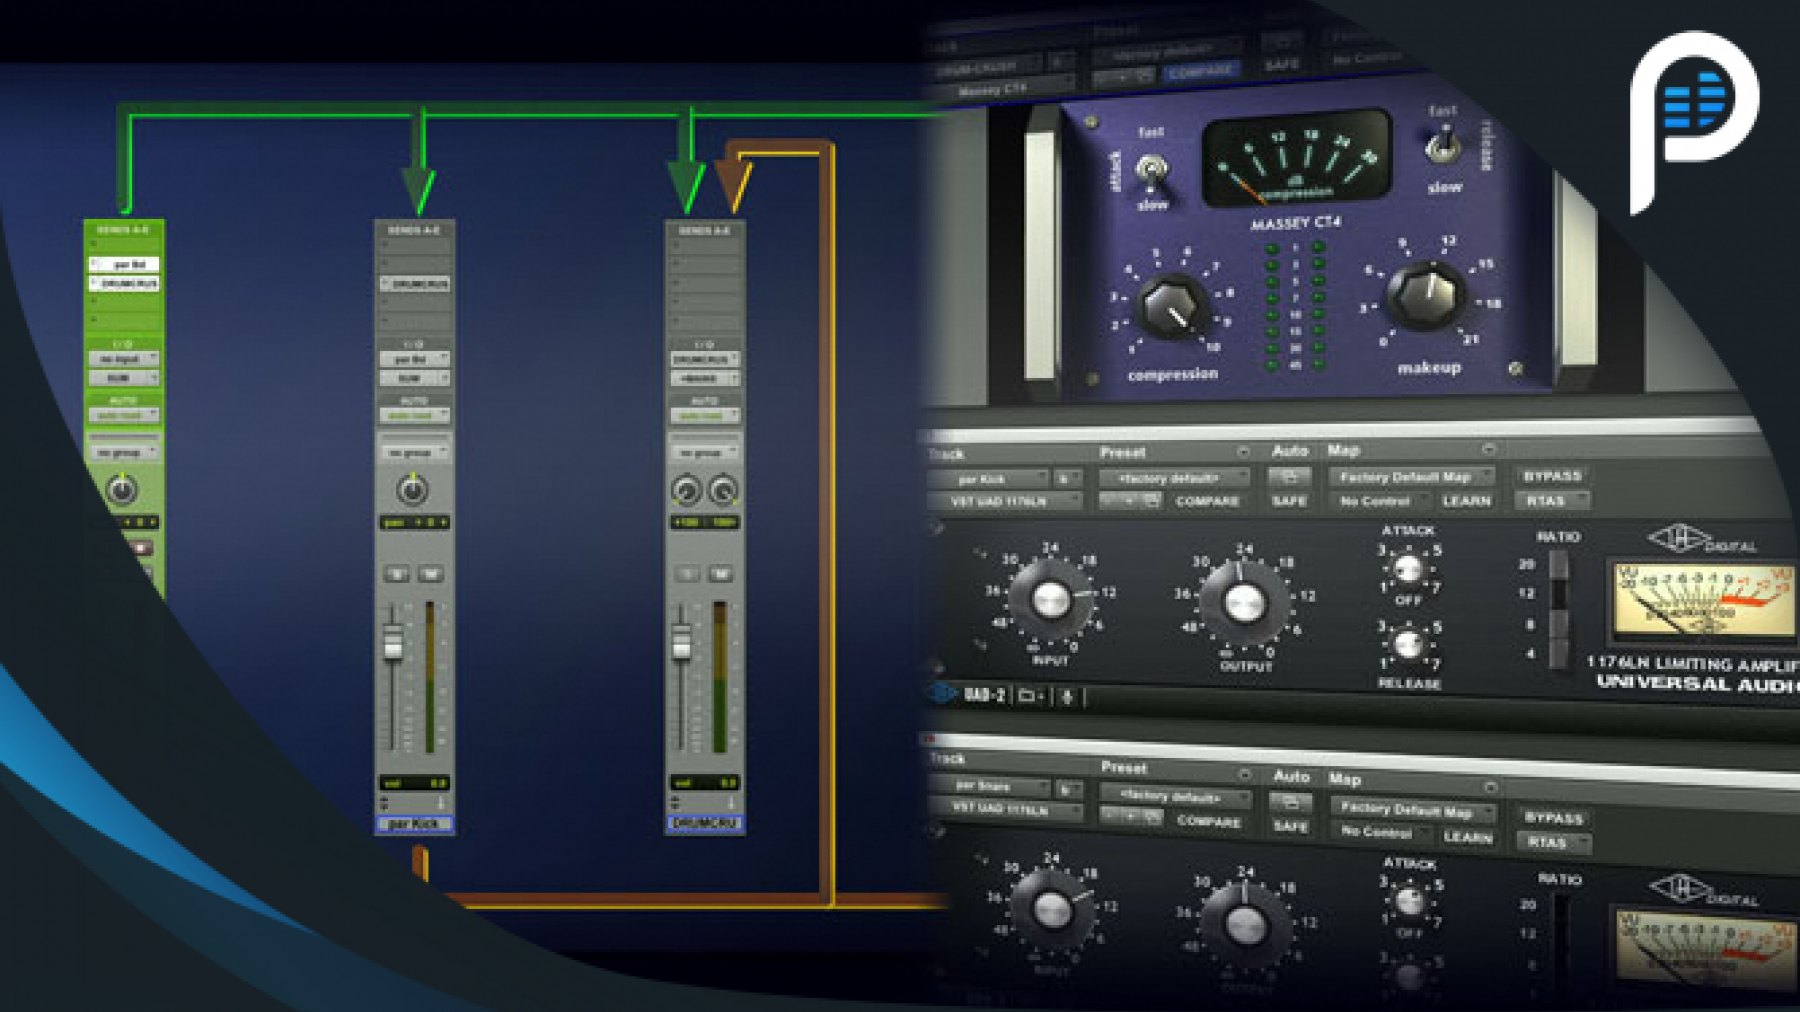Click the DRUMCRUS send slot on the per Kick strip
Viewport: 1800px width, 1012px height.
pyautogui.click(x=414, y=284)
